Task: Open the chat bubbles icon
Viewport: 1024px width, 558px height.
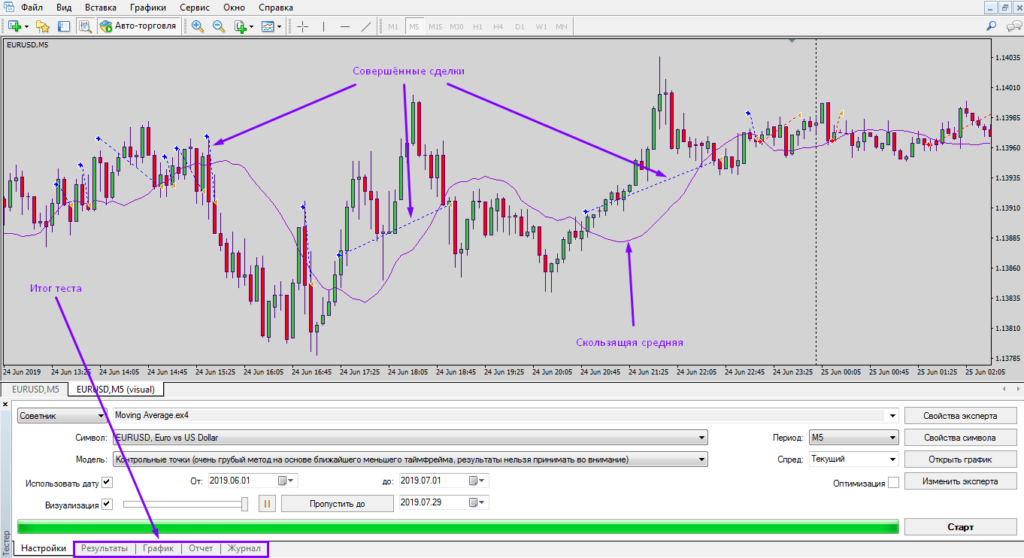Action: (1014, 26)
